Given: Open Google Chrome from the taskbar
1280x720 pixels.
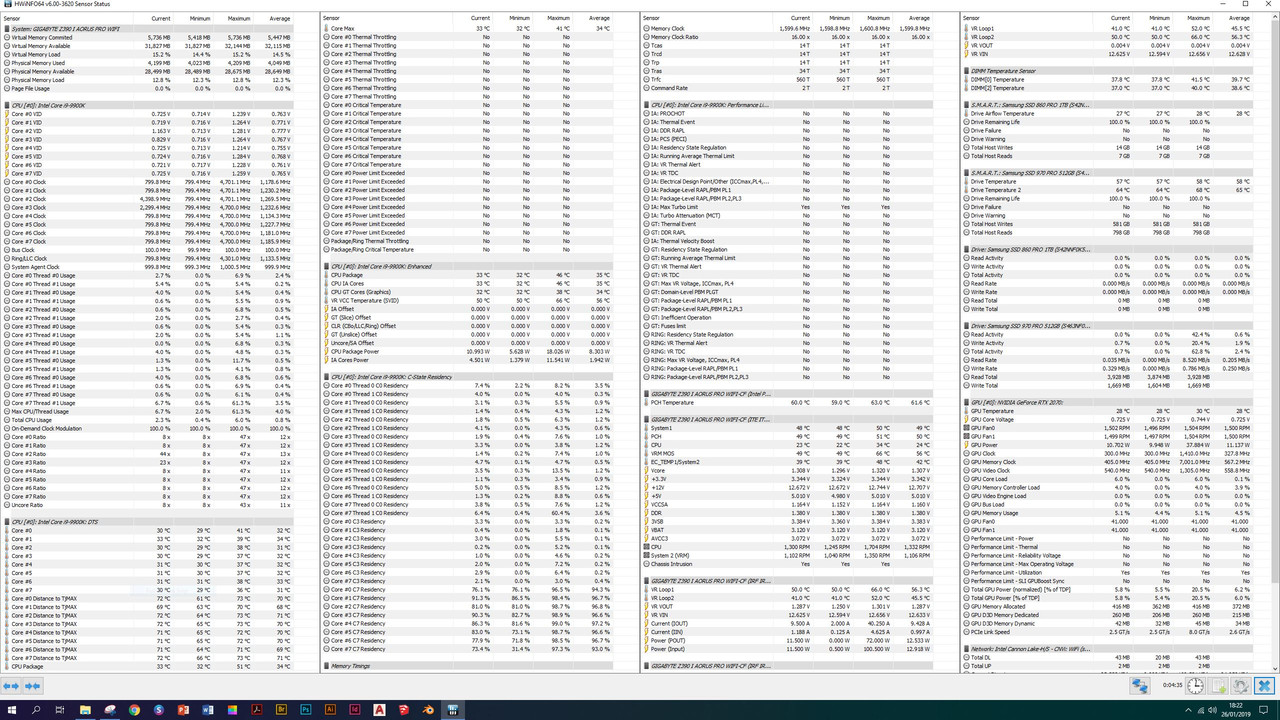Looking at the screenshot, I should [134, 710].
